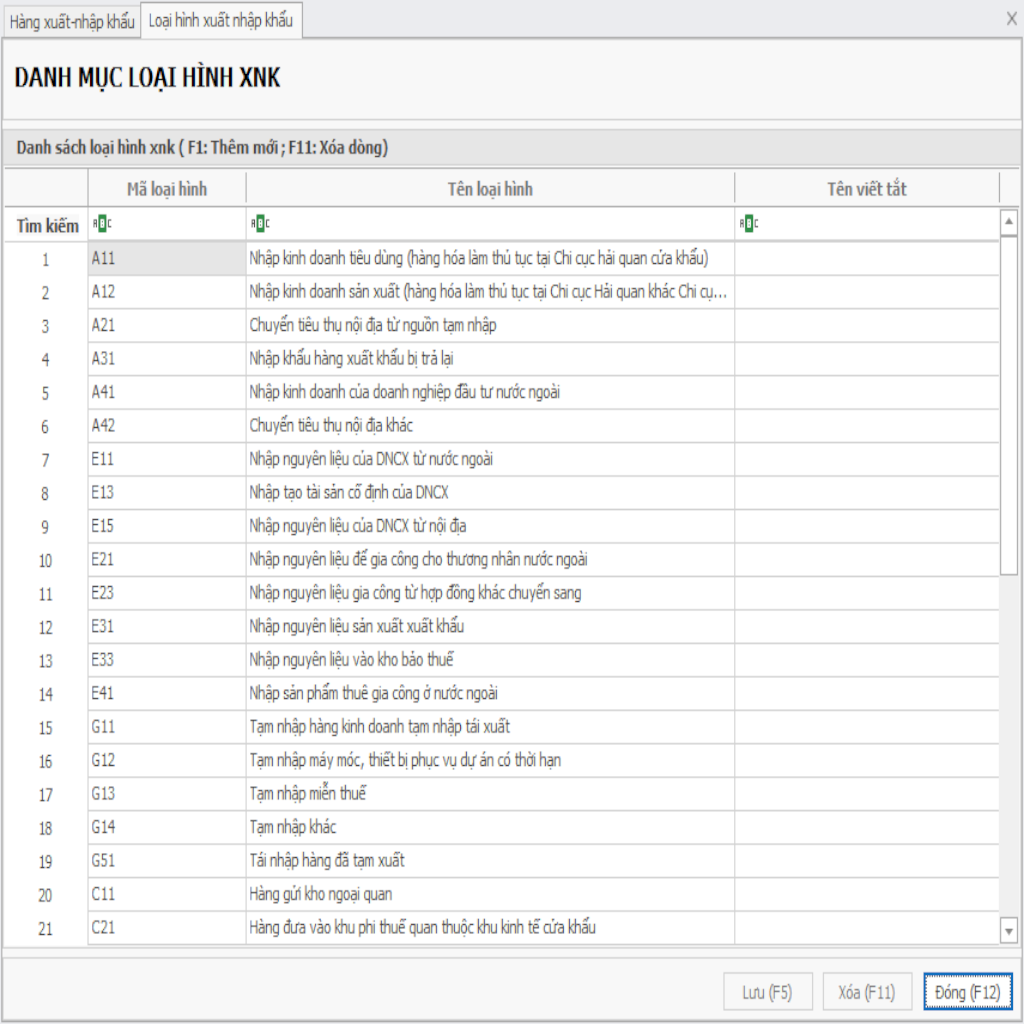The width and height of the screenshot is (1024, 1024).
Task: Click filter icon in Tên loại hình search cell
Action: (x=259, y=225)
